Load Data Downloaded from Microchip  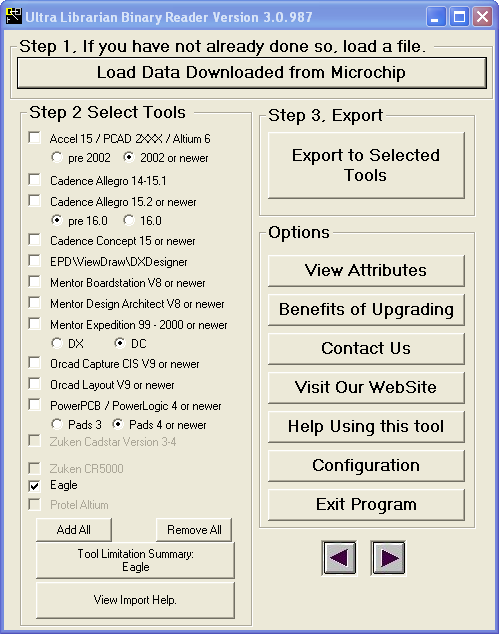(x=252, y=73)
